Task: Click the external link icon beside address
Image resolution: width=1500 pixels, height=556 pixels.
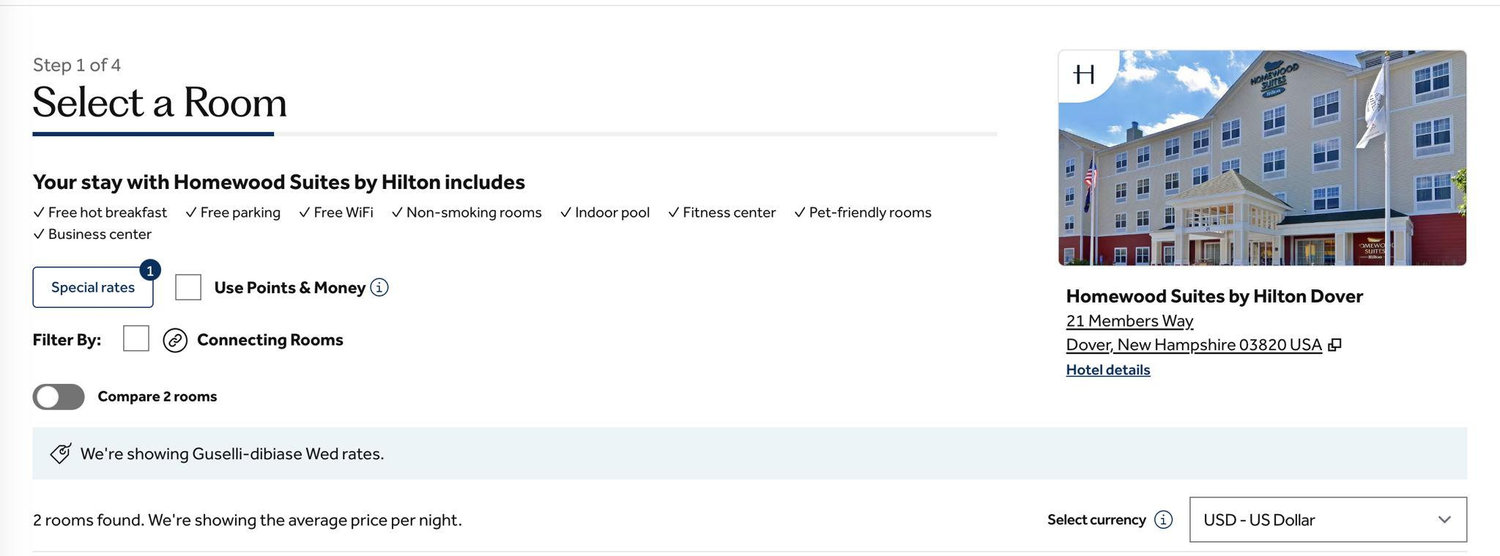Action: 1335,345
